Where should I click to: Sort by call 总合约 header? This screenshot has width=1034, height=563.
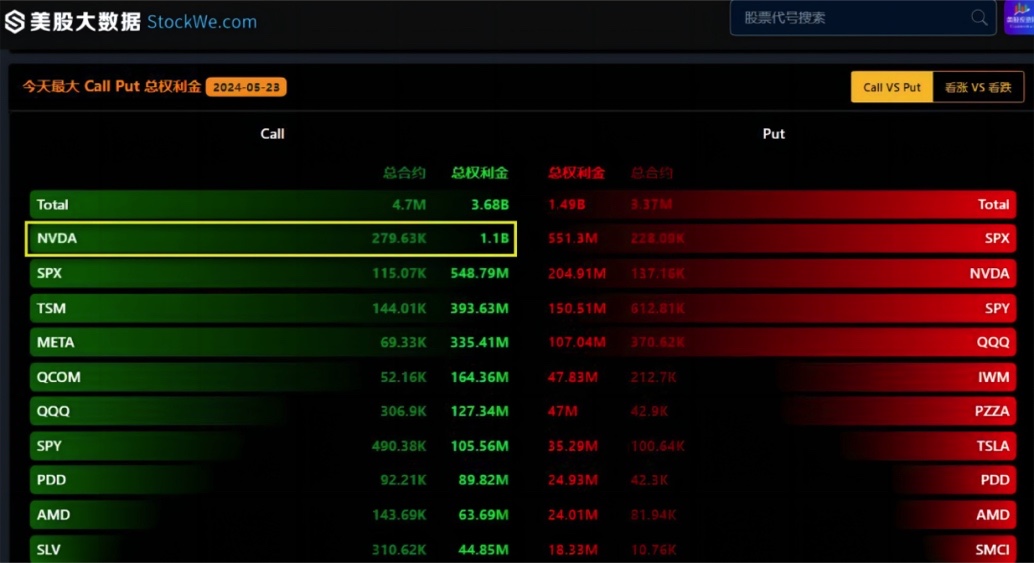coord(404,173)
